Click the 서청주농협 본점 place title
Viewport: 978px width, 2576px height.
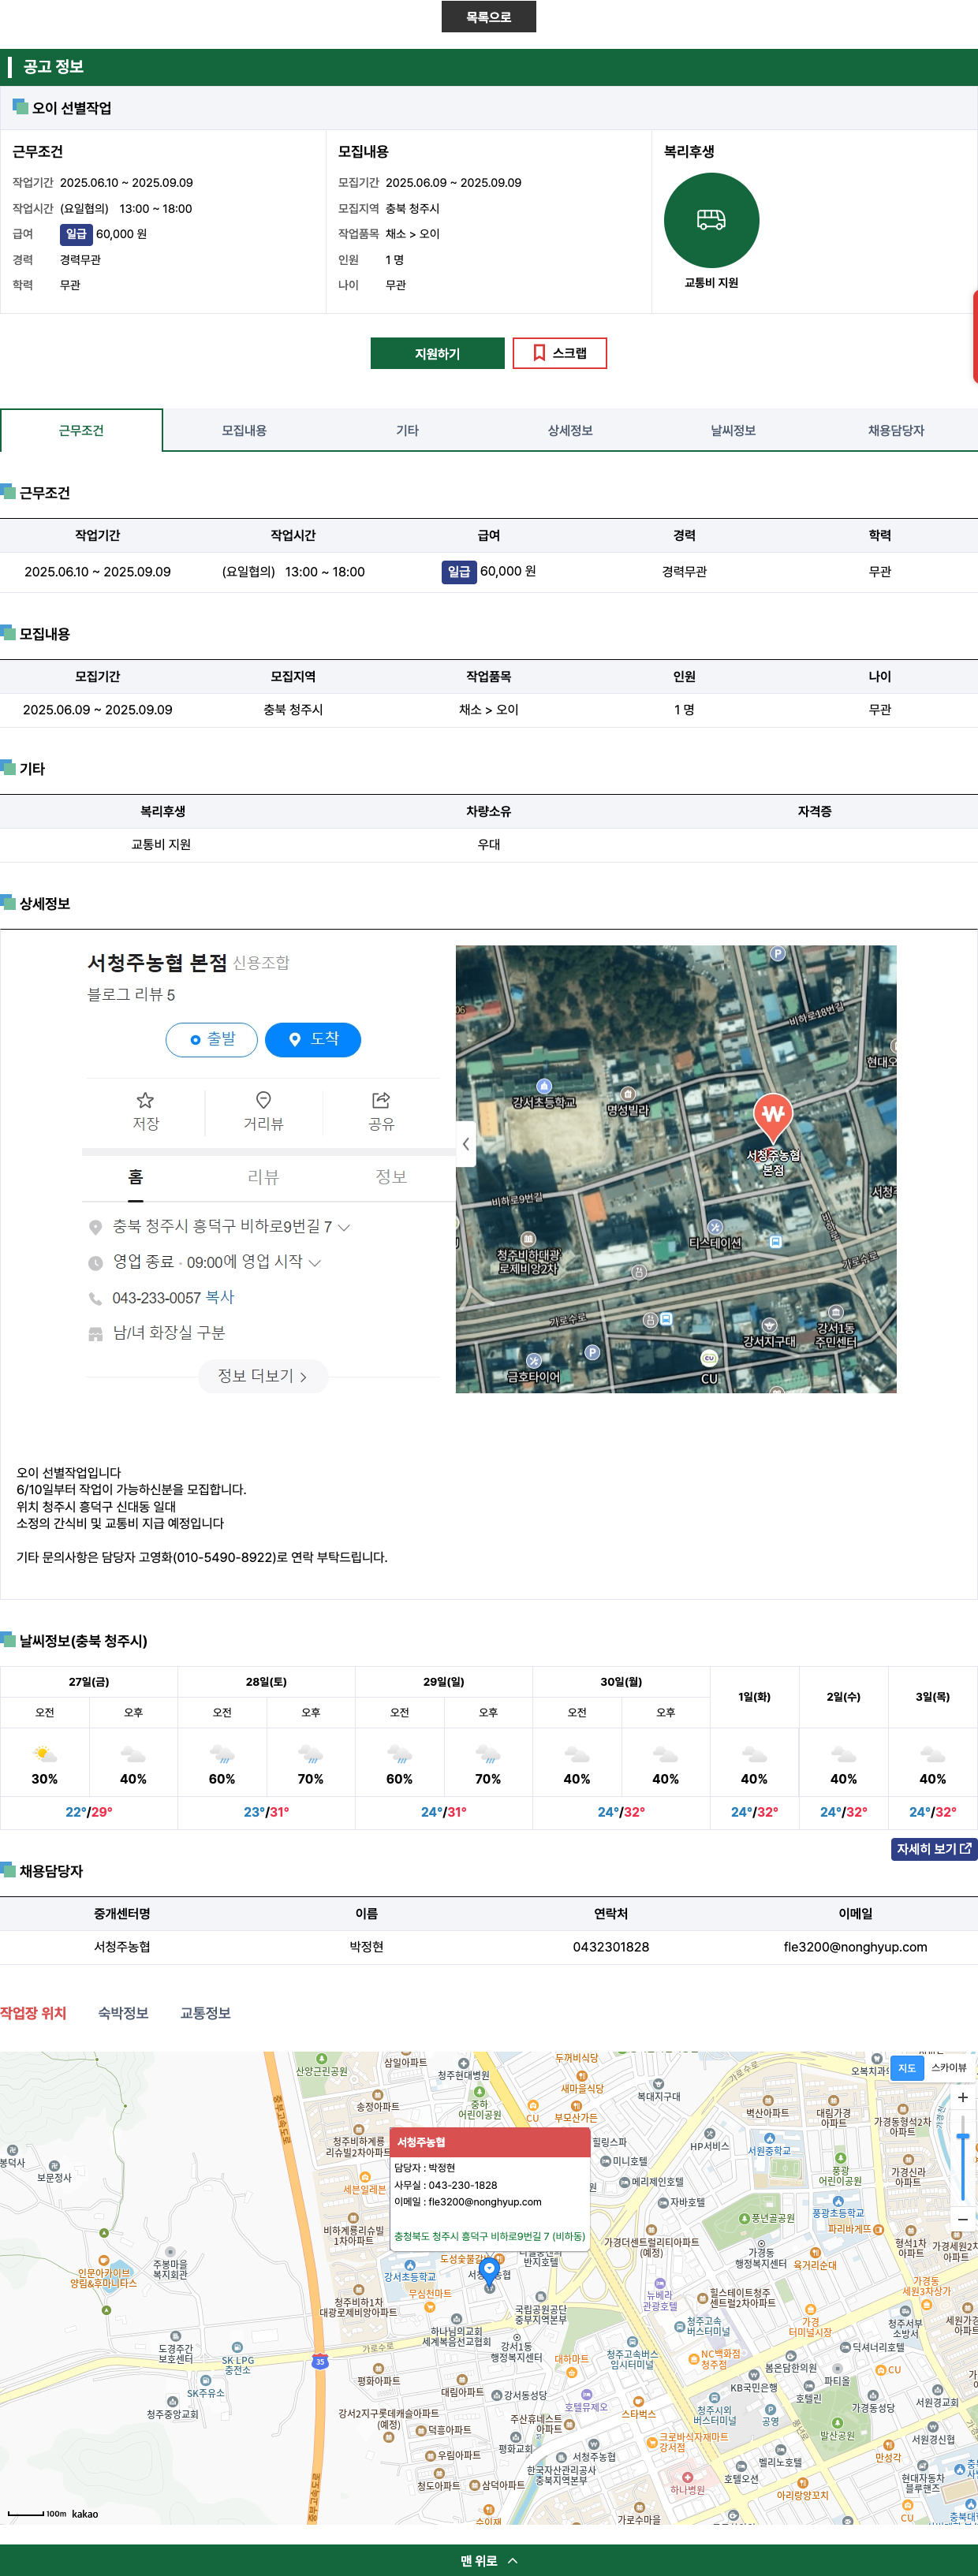tap(157, 962)
